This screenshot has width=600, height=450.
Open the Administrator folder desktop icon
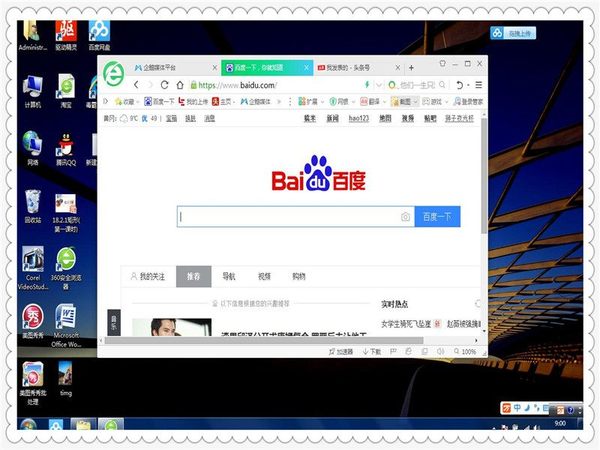33,36
